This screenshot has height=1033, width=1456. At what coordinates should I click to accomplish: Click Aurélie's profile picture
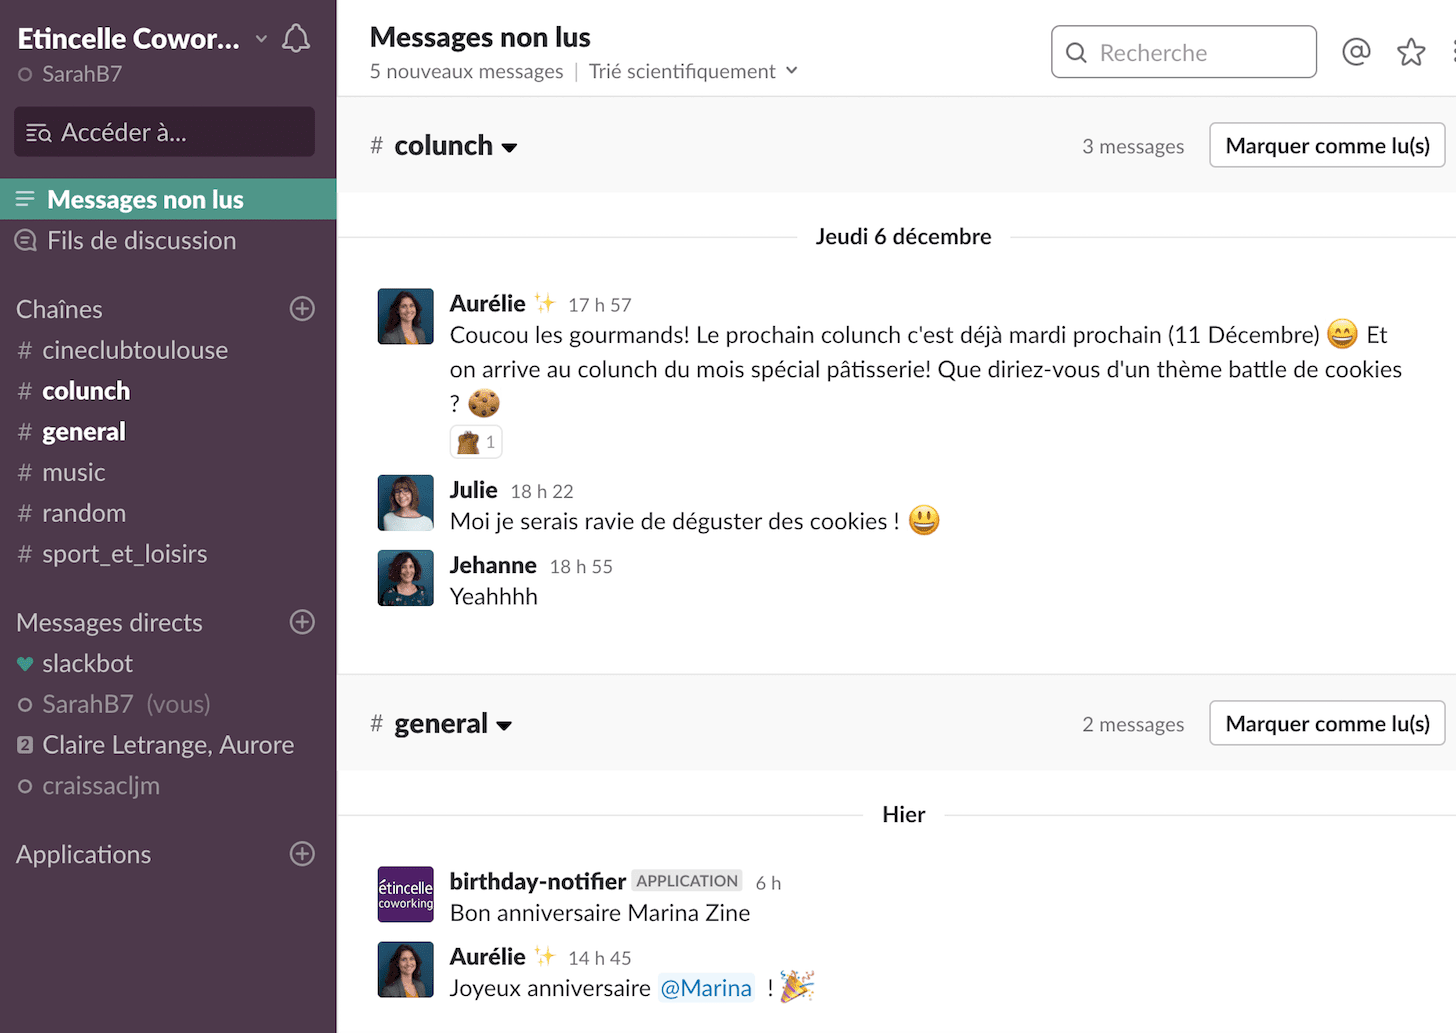click(x=405, y=316)
